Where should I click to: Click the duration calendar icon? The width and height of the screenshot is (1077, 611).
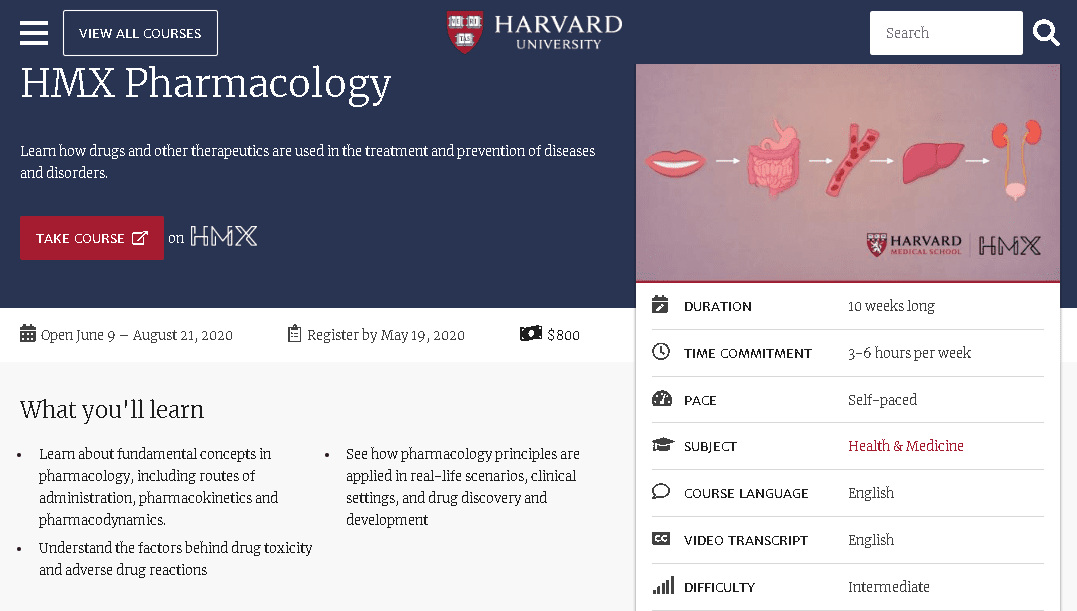[x=660, y=304]
